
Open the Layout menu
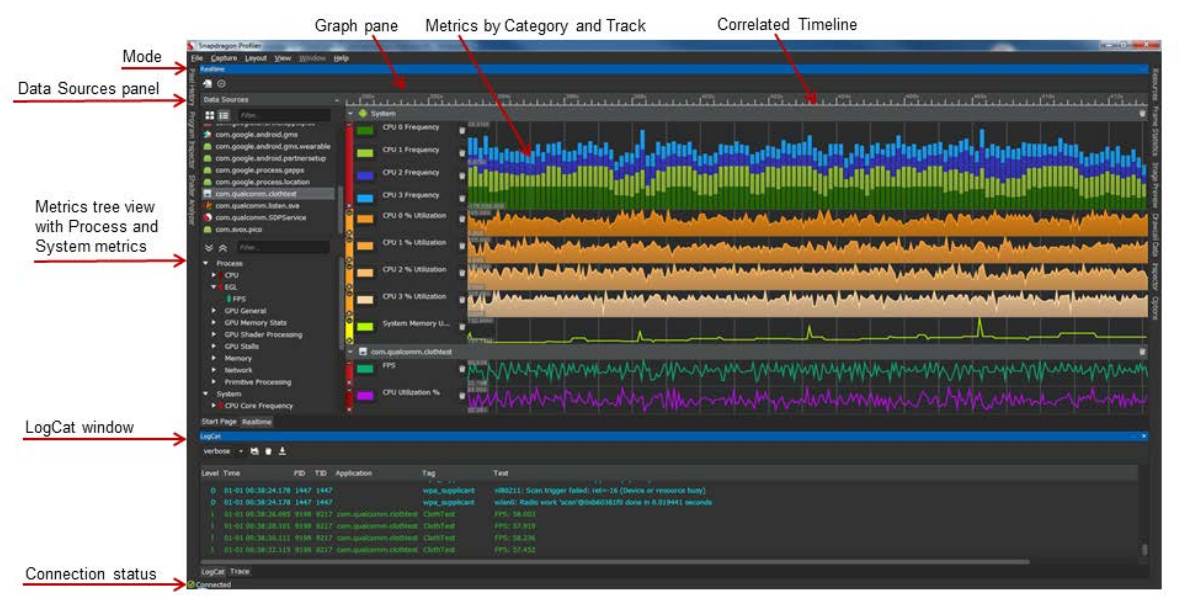point(256,58)
